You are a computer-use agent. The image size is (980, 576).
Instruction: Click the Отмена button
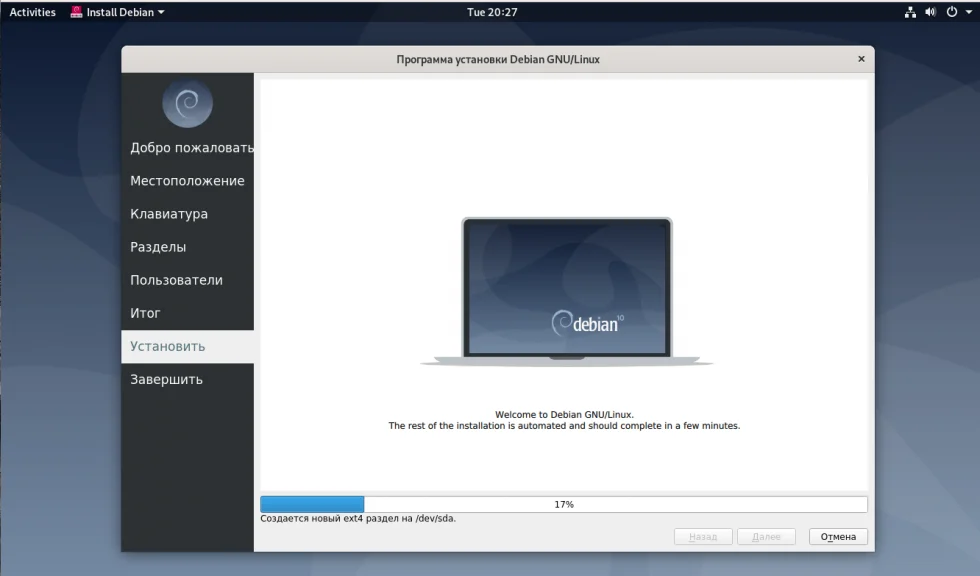click(x=838, y=537)
